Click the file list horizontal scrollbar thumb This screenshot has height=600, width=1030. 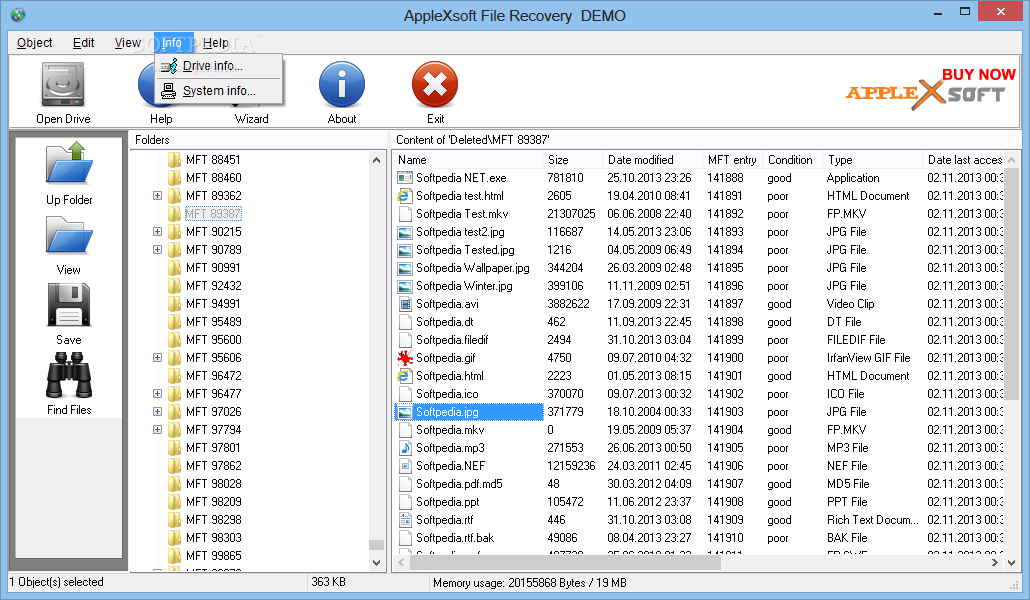tap(566, 563)
